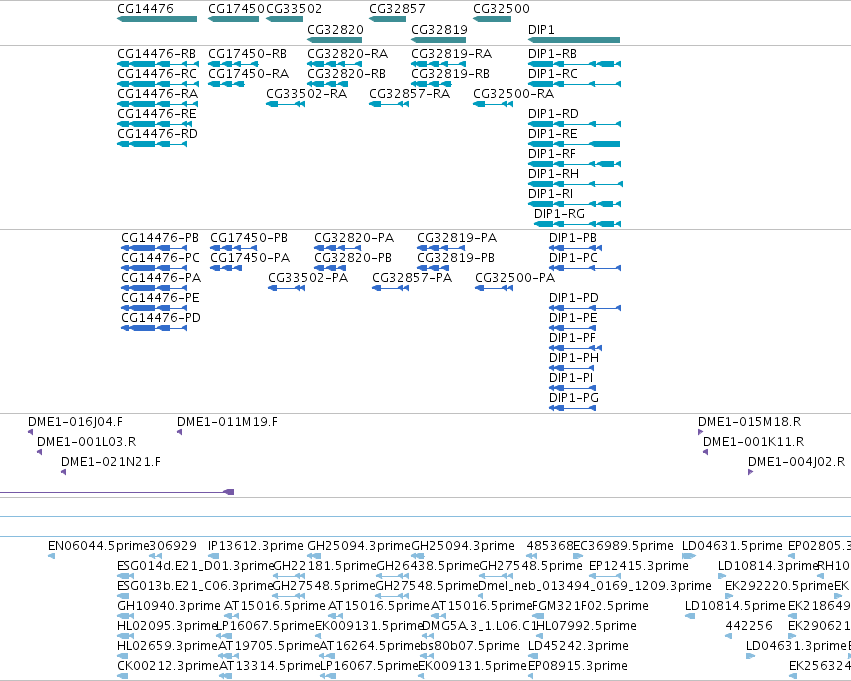Click EST EP12415.3prime label

[x=639, y=566]
